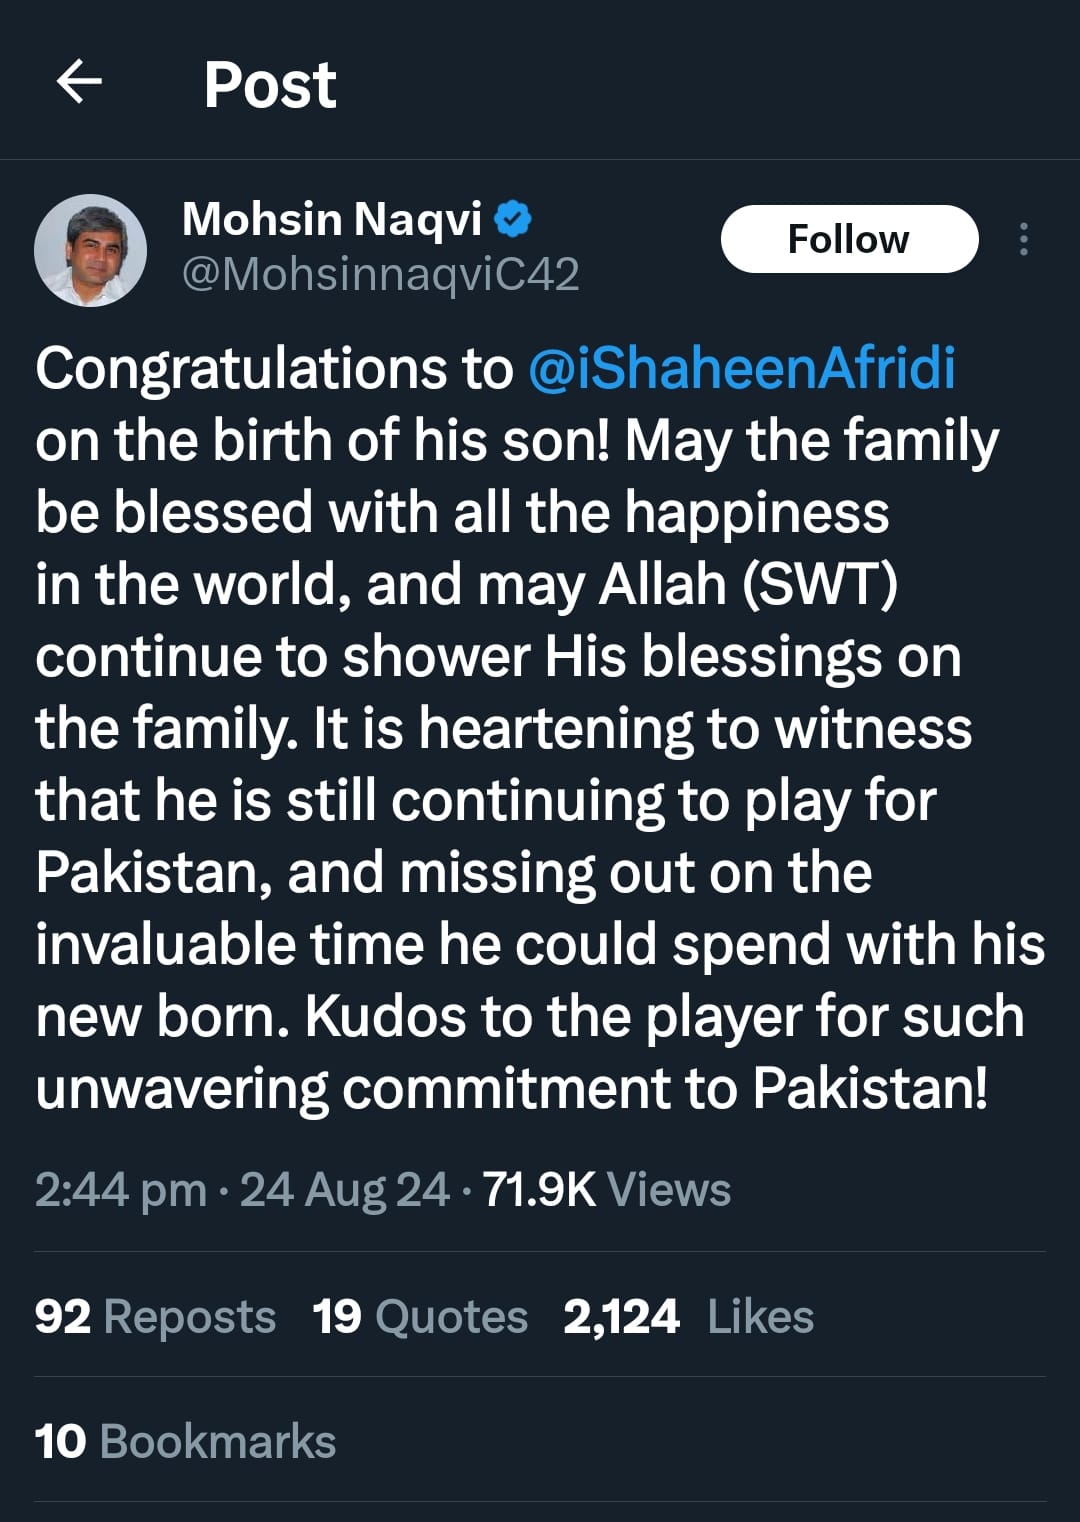Screen dimensions: 1080x1522
Task: Open the @iShaheenAfridi mention link
Action: click(741, 368)
